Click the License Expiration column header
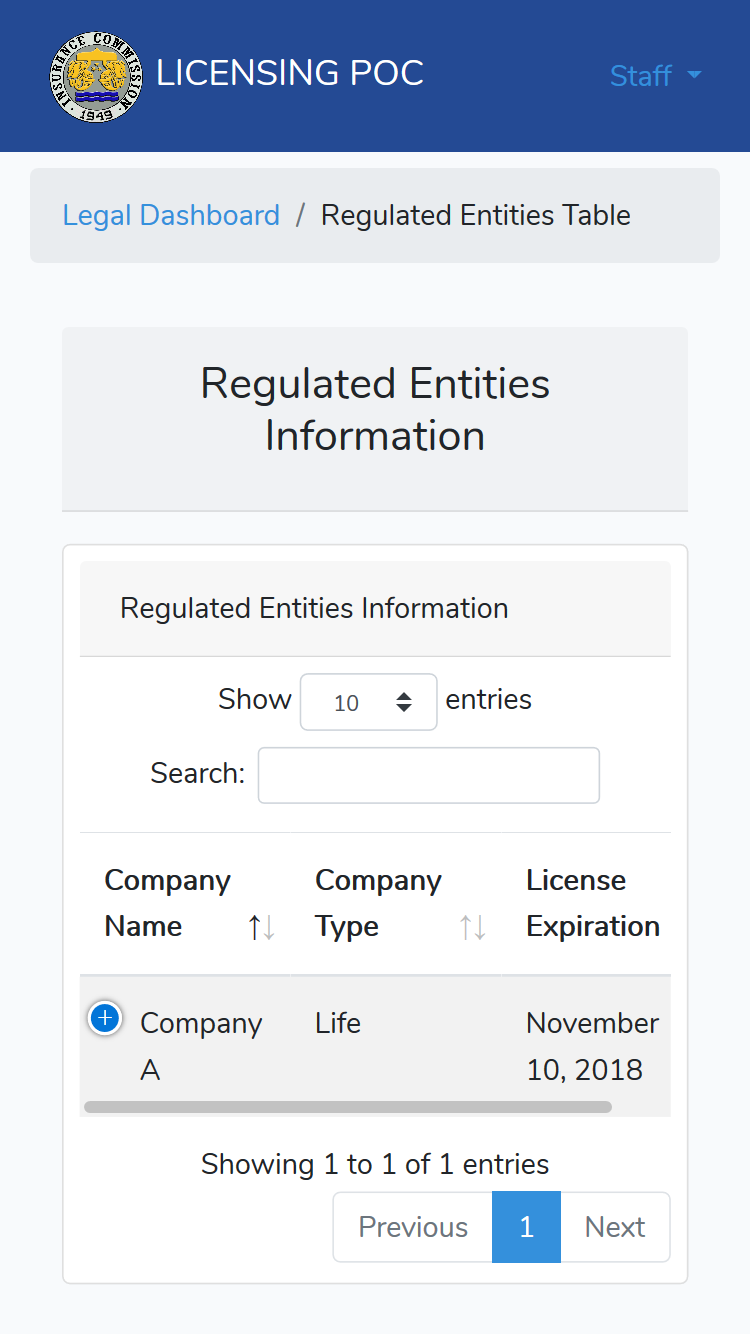Screen dimensions: 750x1334 coord(593,903)
